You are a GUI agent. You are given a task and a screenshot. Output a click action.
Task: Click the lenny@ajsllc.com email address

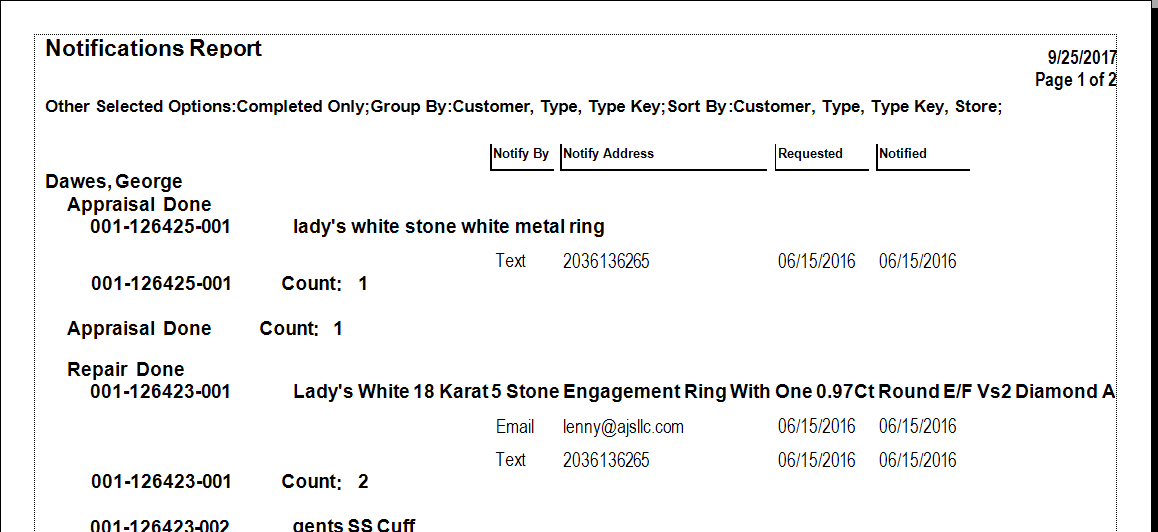[x=623, y=427]
